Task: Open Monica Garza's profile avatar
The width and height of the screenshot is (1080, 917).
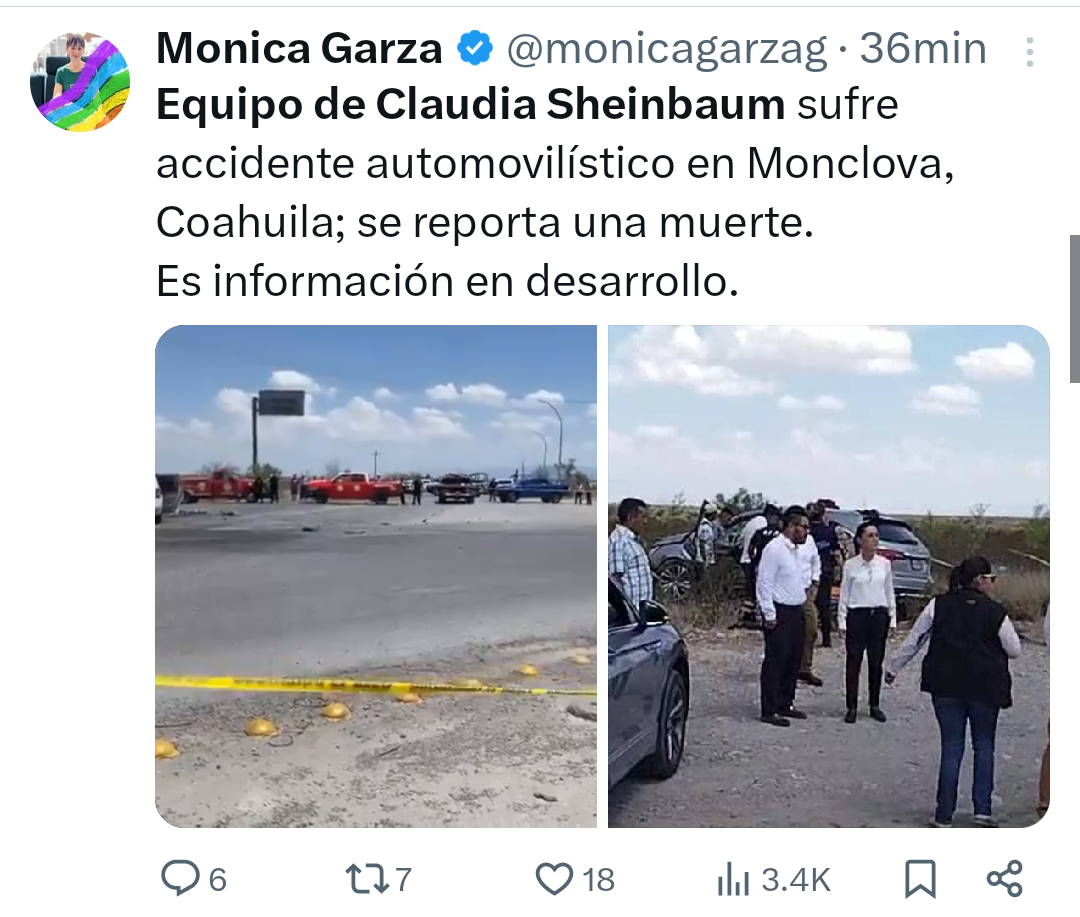Action: pyautogui.click(x=80, y=81)
